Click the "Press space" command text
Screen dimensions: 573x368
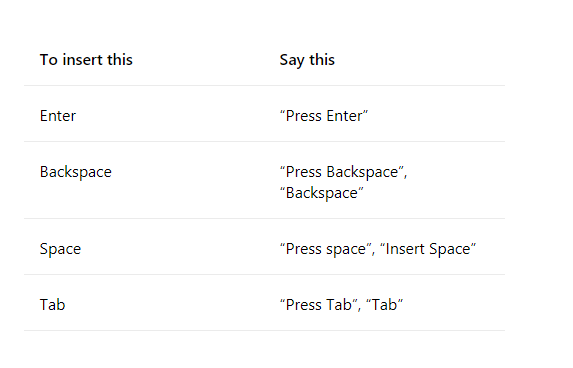[x=326, y=249]
